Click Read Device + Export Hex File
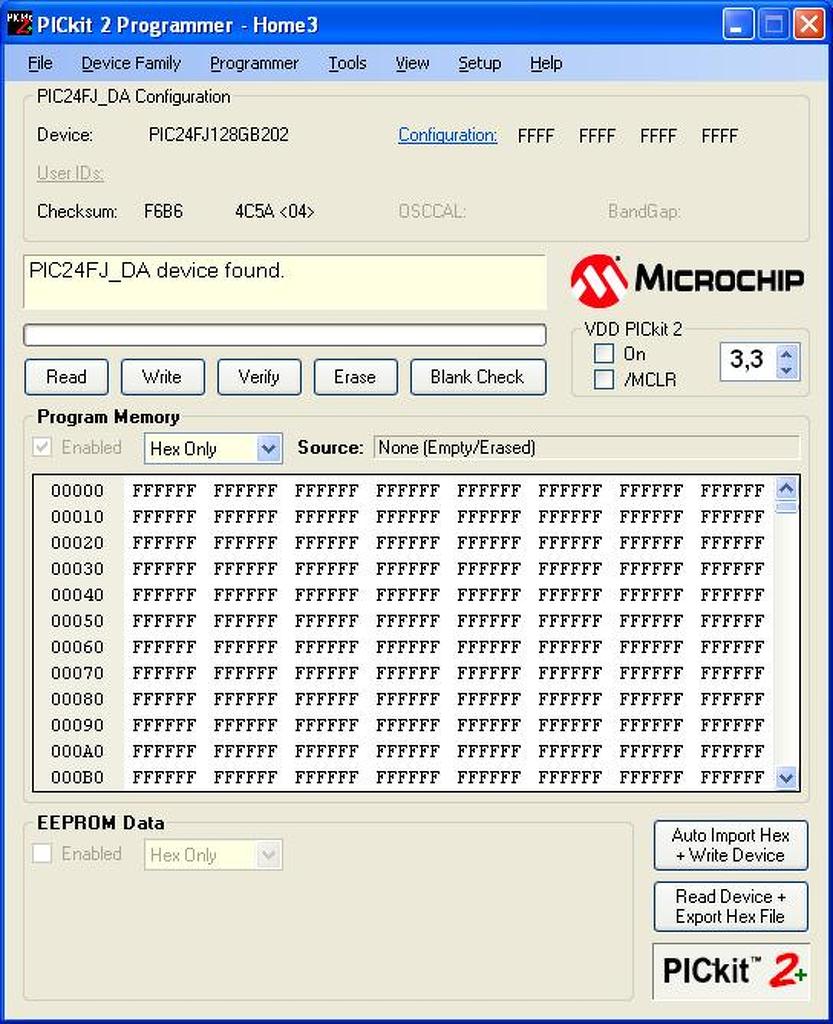The height and width of the screenshot is (1024, 833). point(731,906)
